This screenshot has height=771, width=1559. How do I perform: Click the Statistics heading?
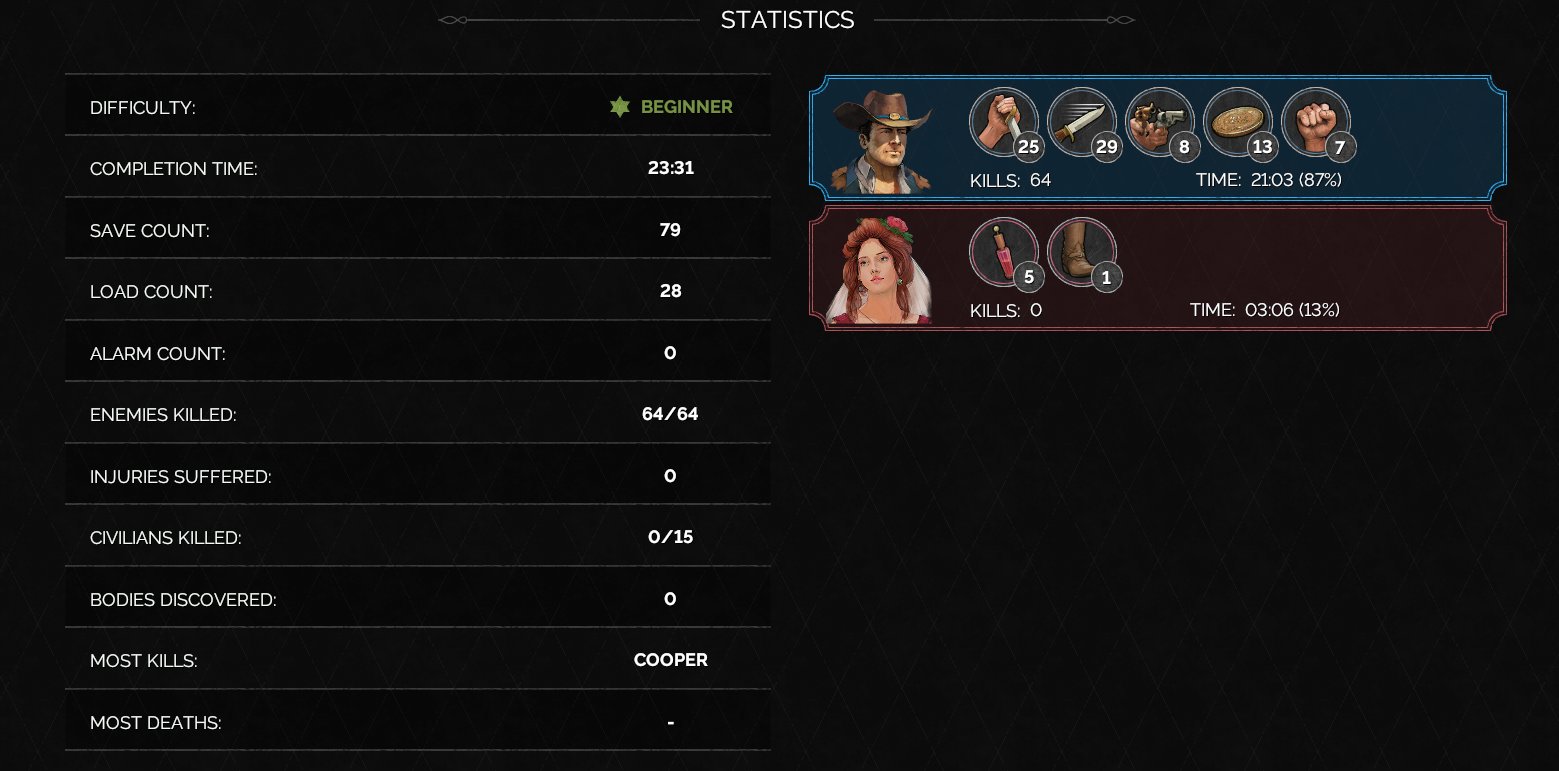[x=788, y=20]
